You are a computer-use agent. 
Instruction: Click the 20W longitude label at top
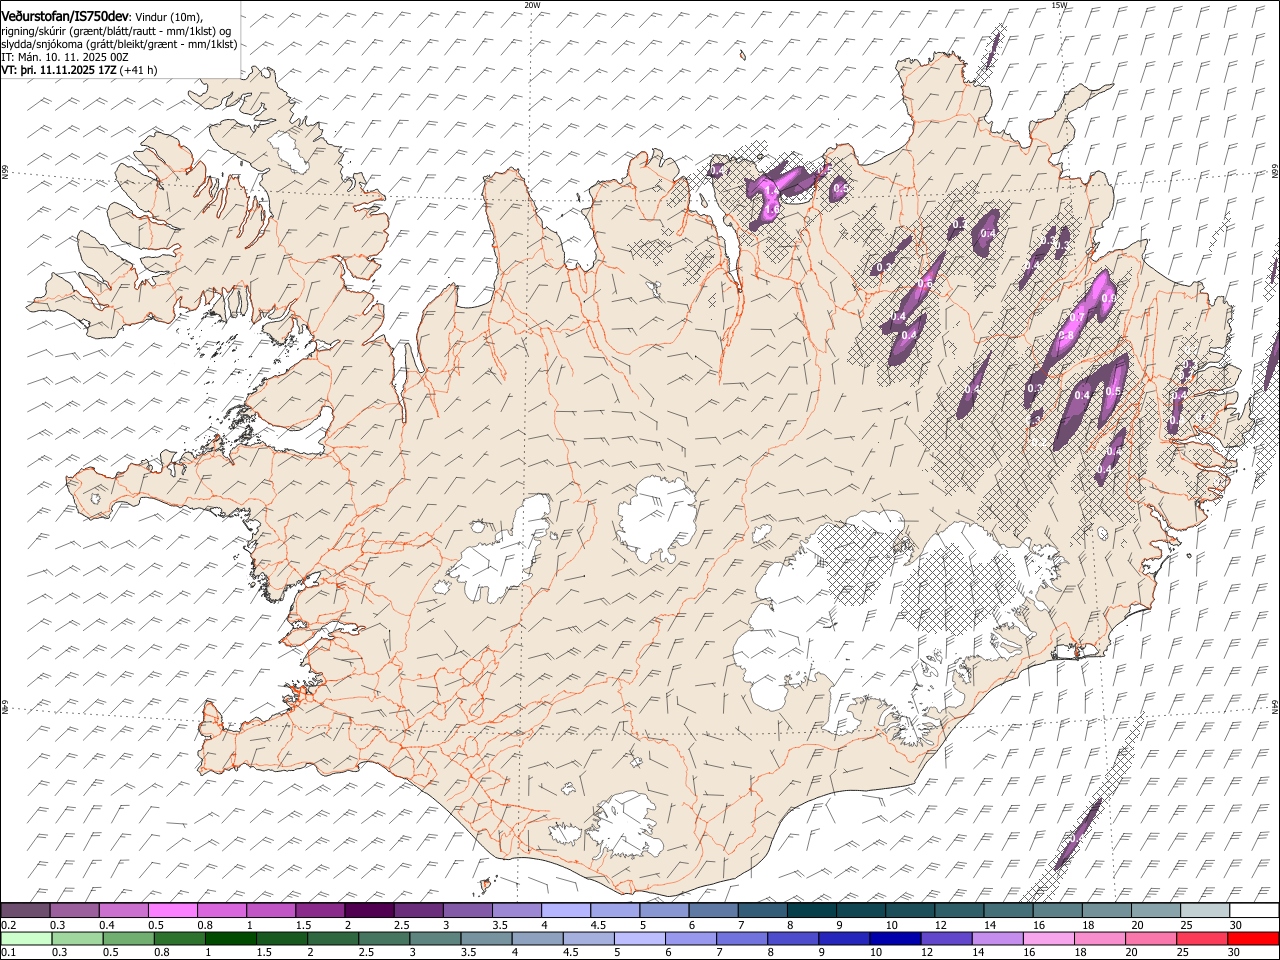pyautogui.click(x=532, y=5)
